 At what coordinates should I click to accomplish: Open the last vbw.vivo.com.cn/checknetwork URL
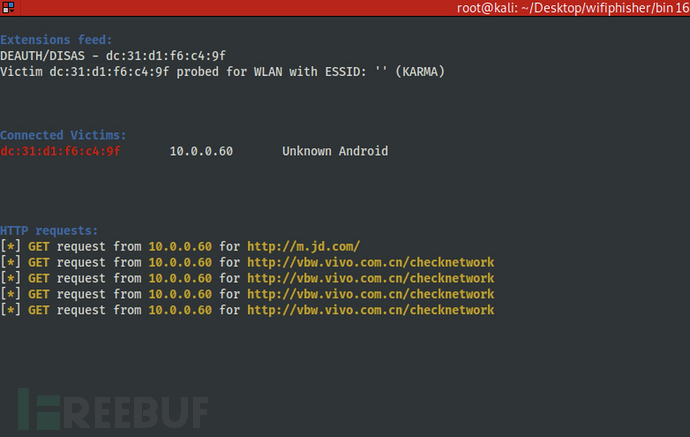click(x=371, y=310)
